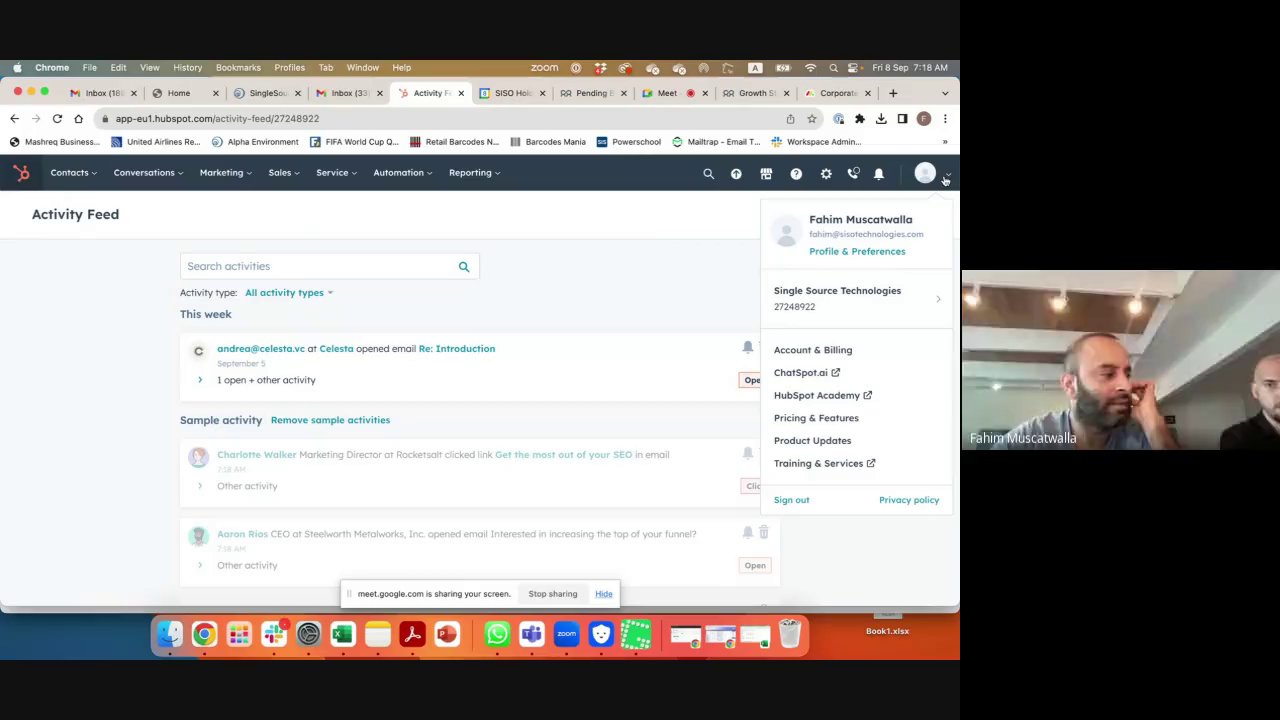Image resolution: width=1280 pixels, height=720 pixels.
Task: Open Profile & Preferences link
Action: tap(857, 251)
